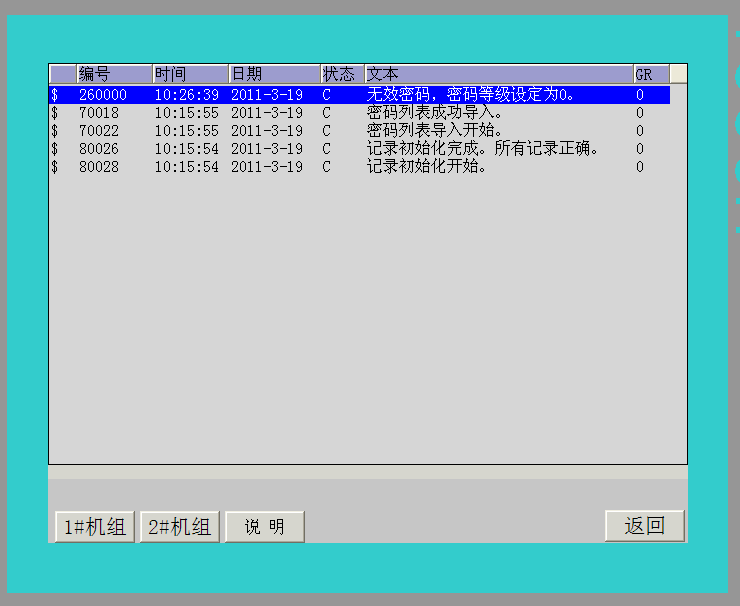Click text 无效密码,密码等级设定为0。

click(x=471, y=95)
